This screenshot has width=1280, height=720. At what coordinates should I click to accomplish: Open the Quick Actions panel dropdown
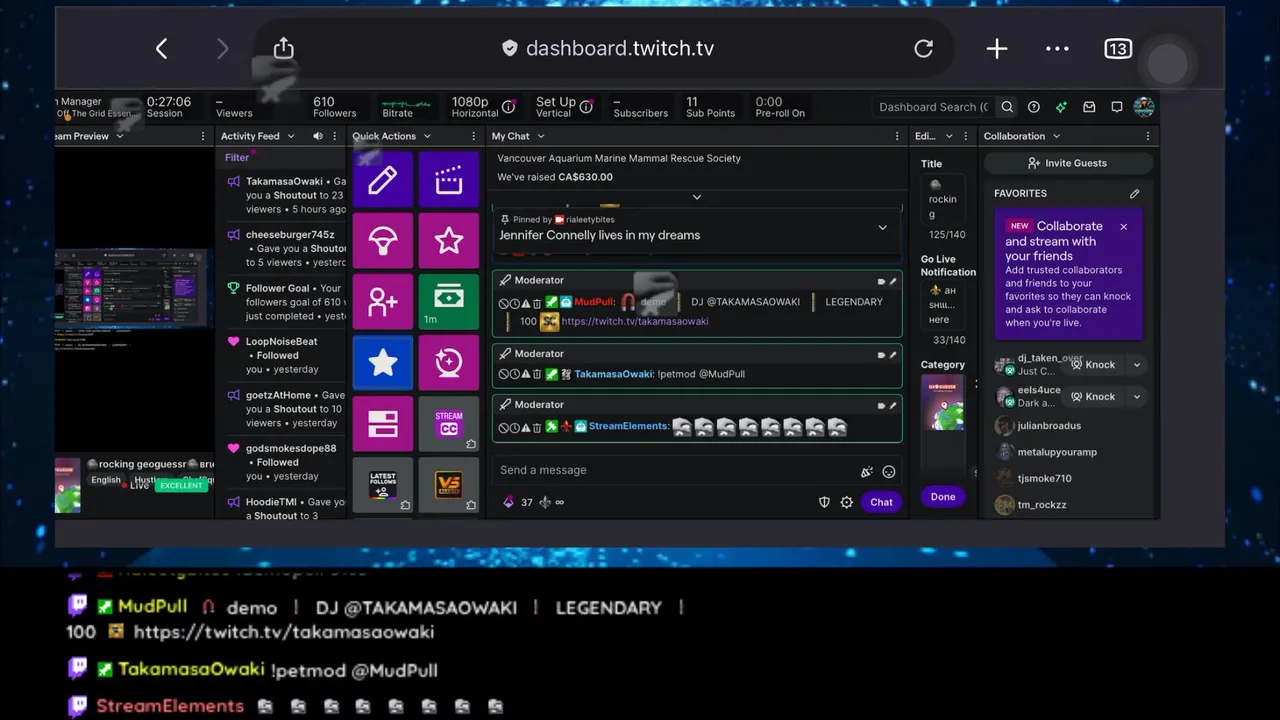[x=427, y=136]
